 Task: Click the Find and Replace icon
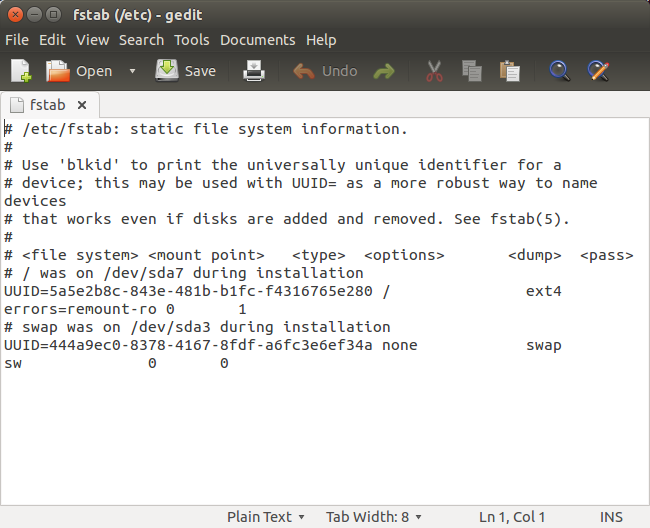click(598, 71)
